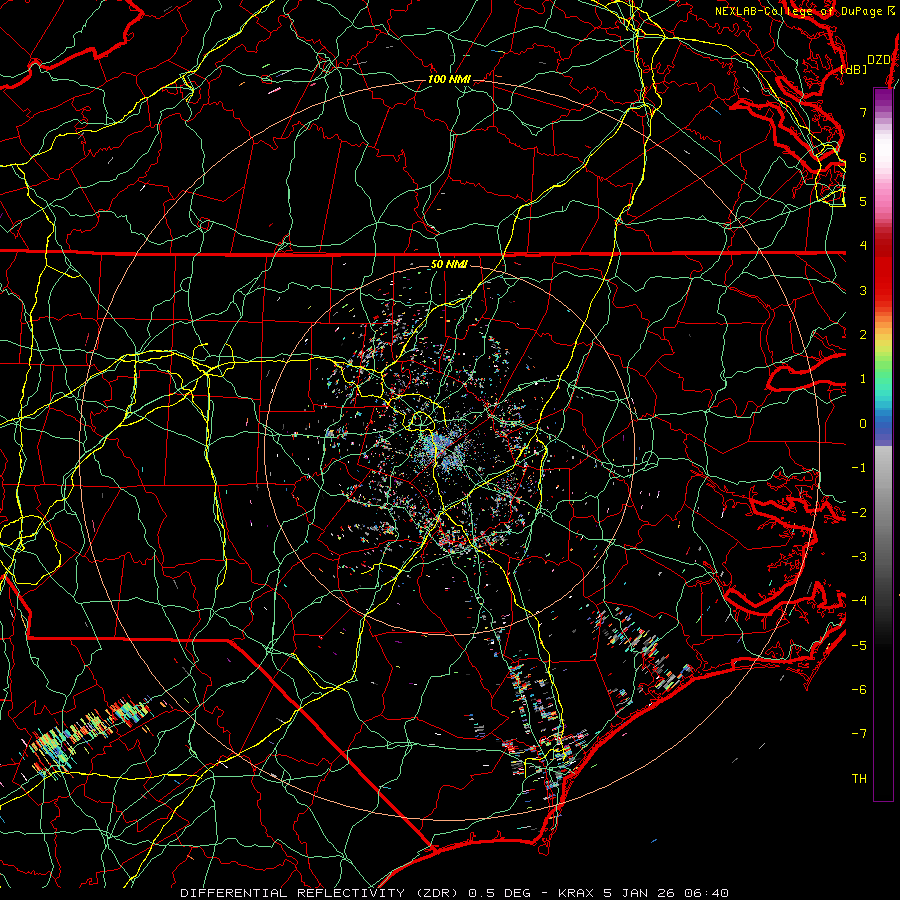The height and width of the screenshot is (900, 900).
Task: Click the 4 value on color scale
Action: click(x=863, y=246)
